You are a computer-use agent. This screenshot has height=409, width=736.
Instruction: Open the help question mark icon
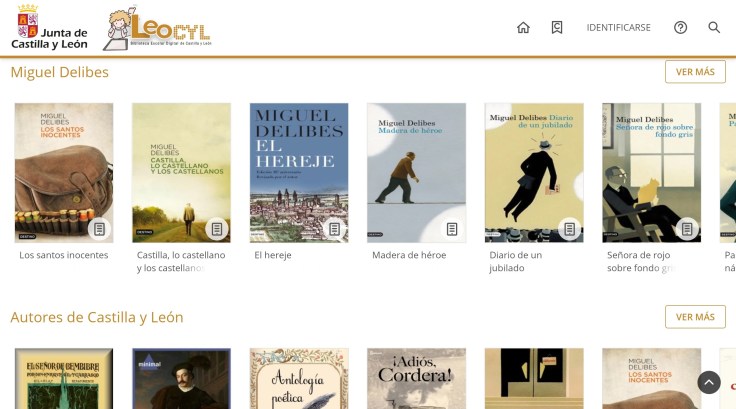point(680,28)
